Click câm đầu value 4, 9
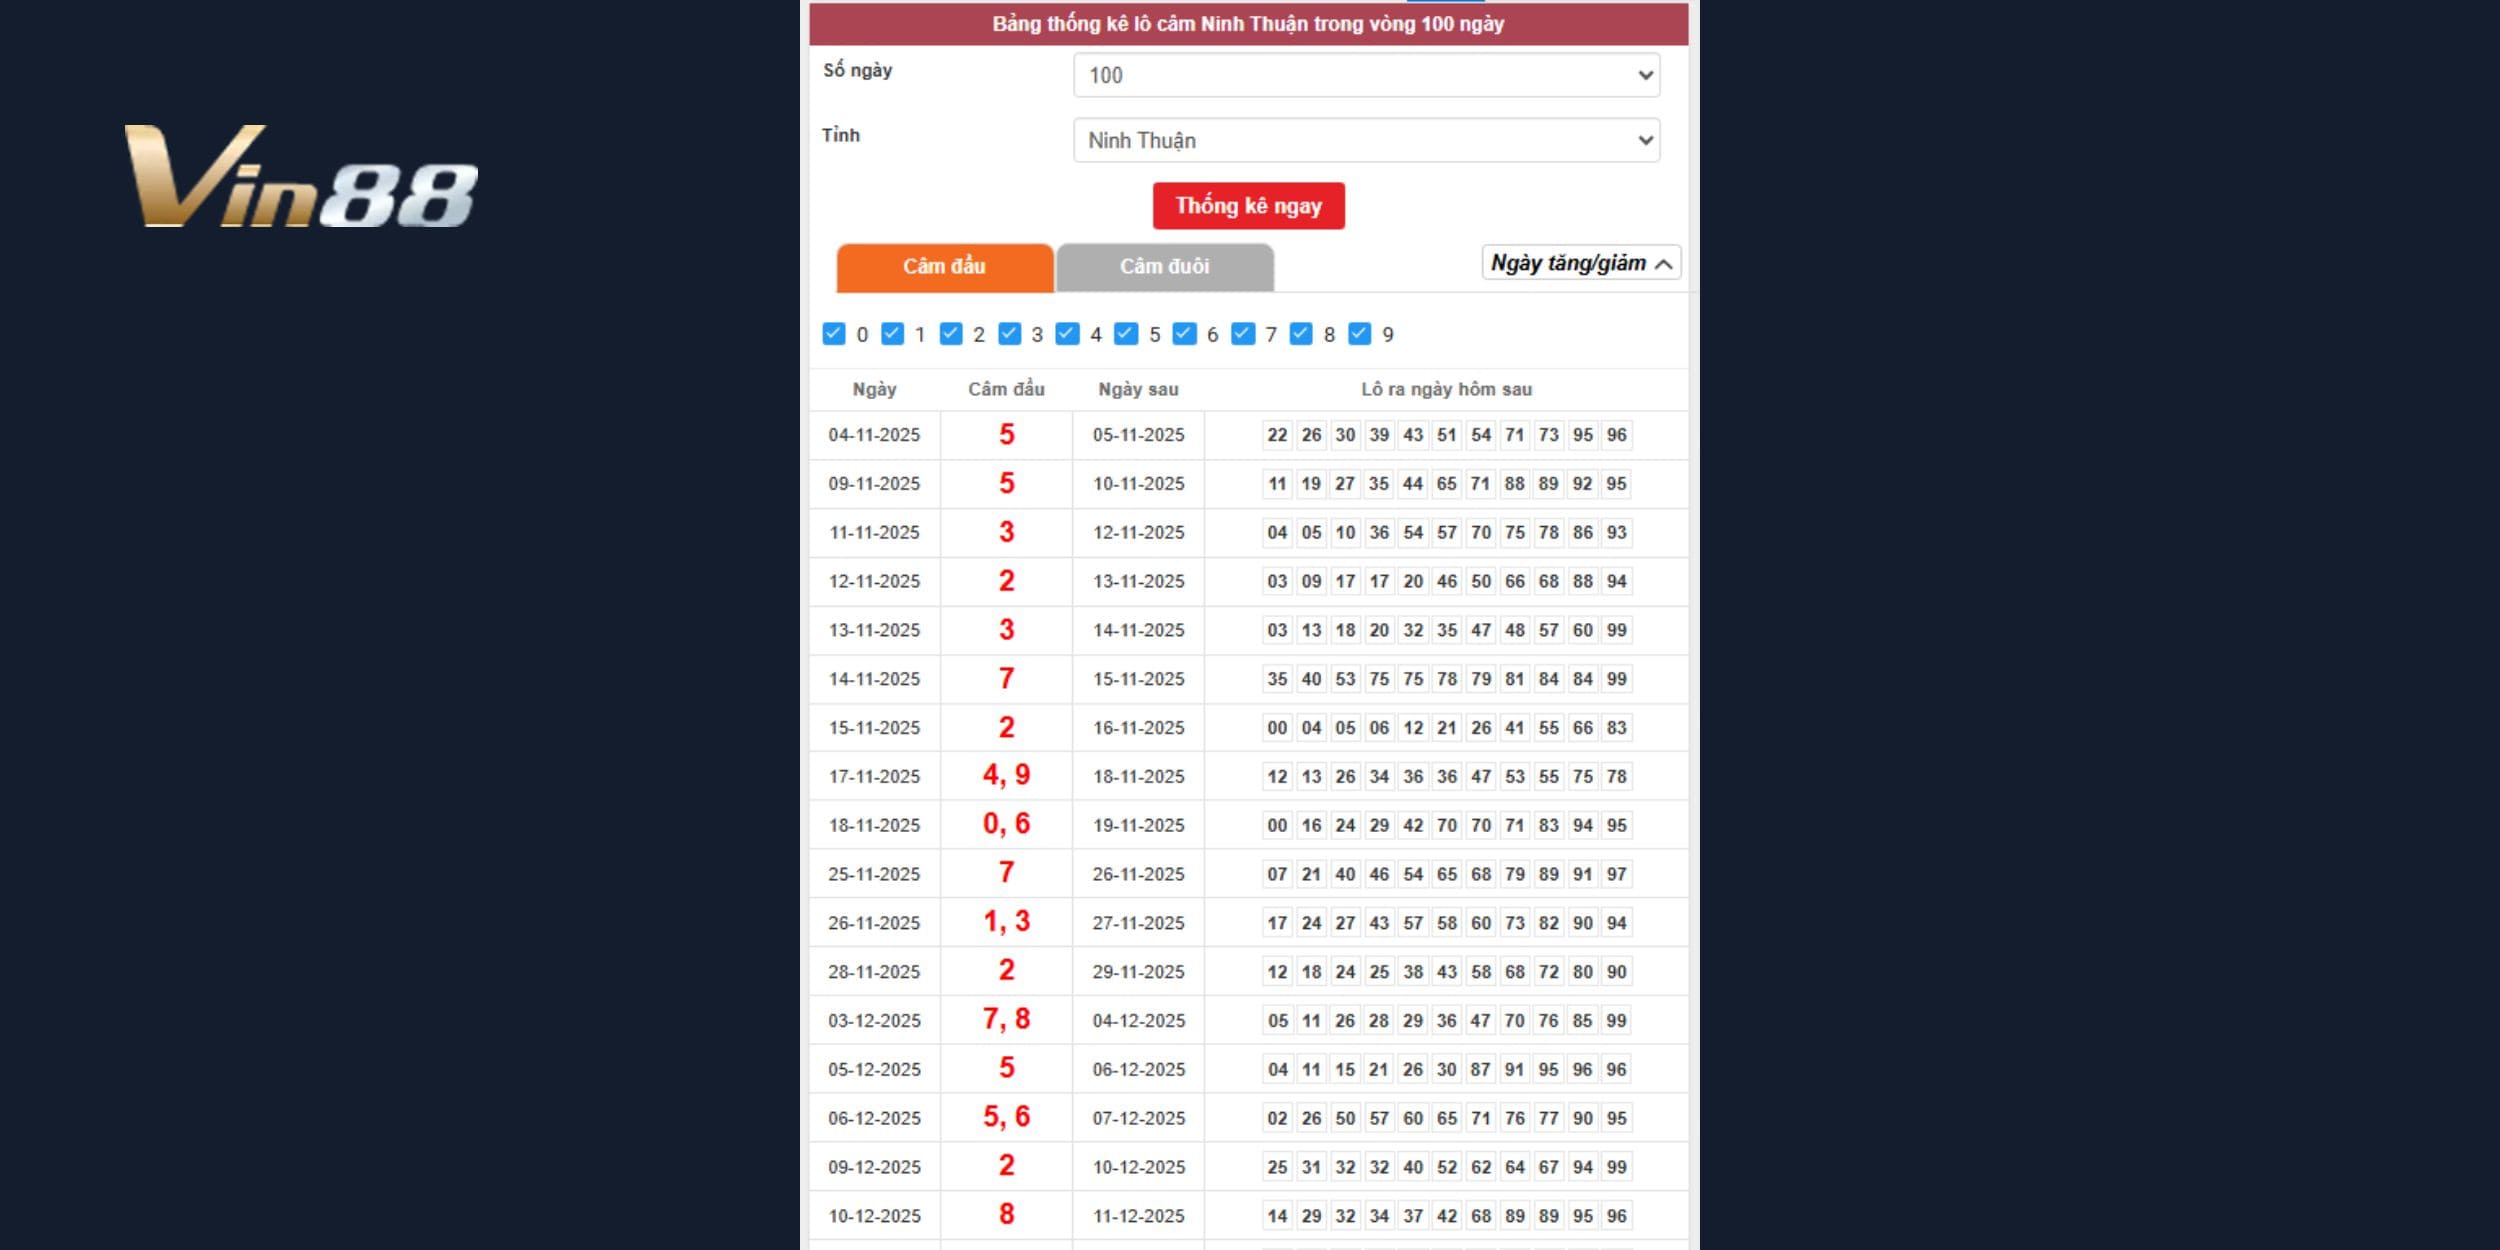 [x=1006, y=776]
